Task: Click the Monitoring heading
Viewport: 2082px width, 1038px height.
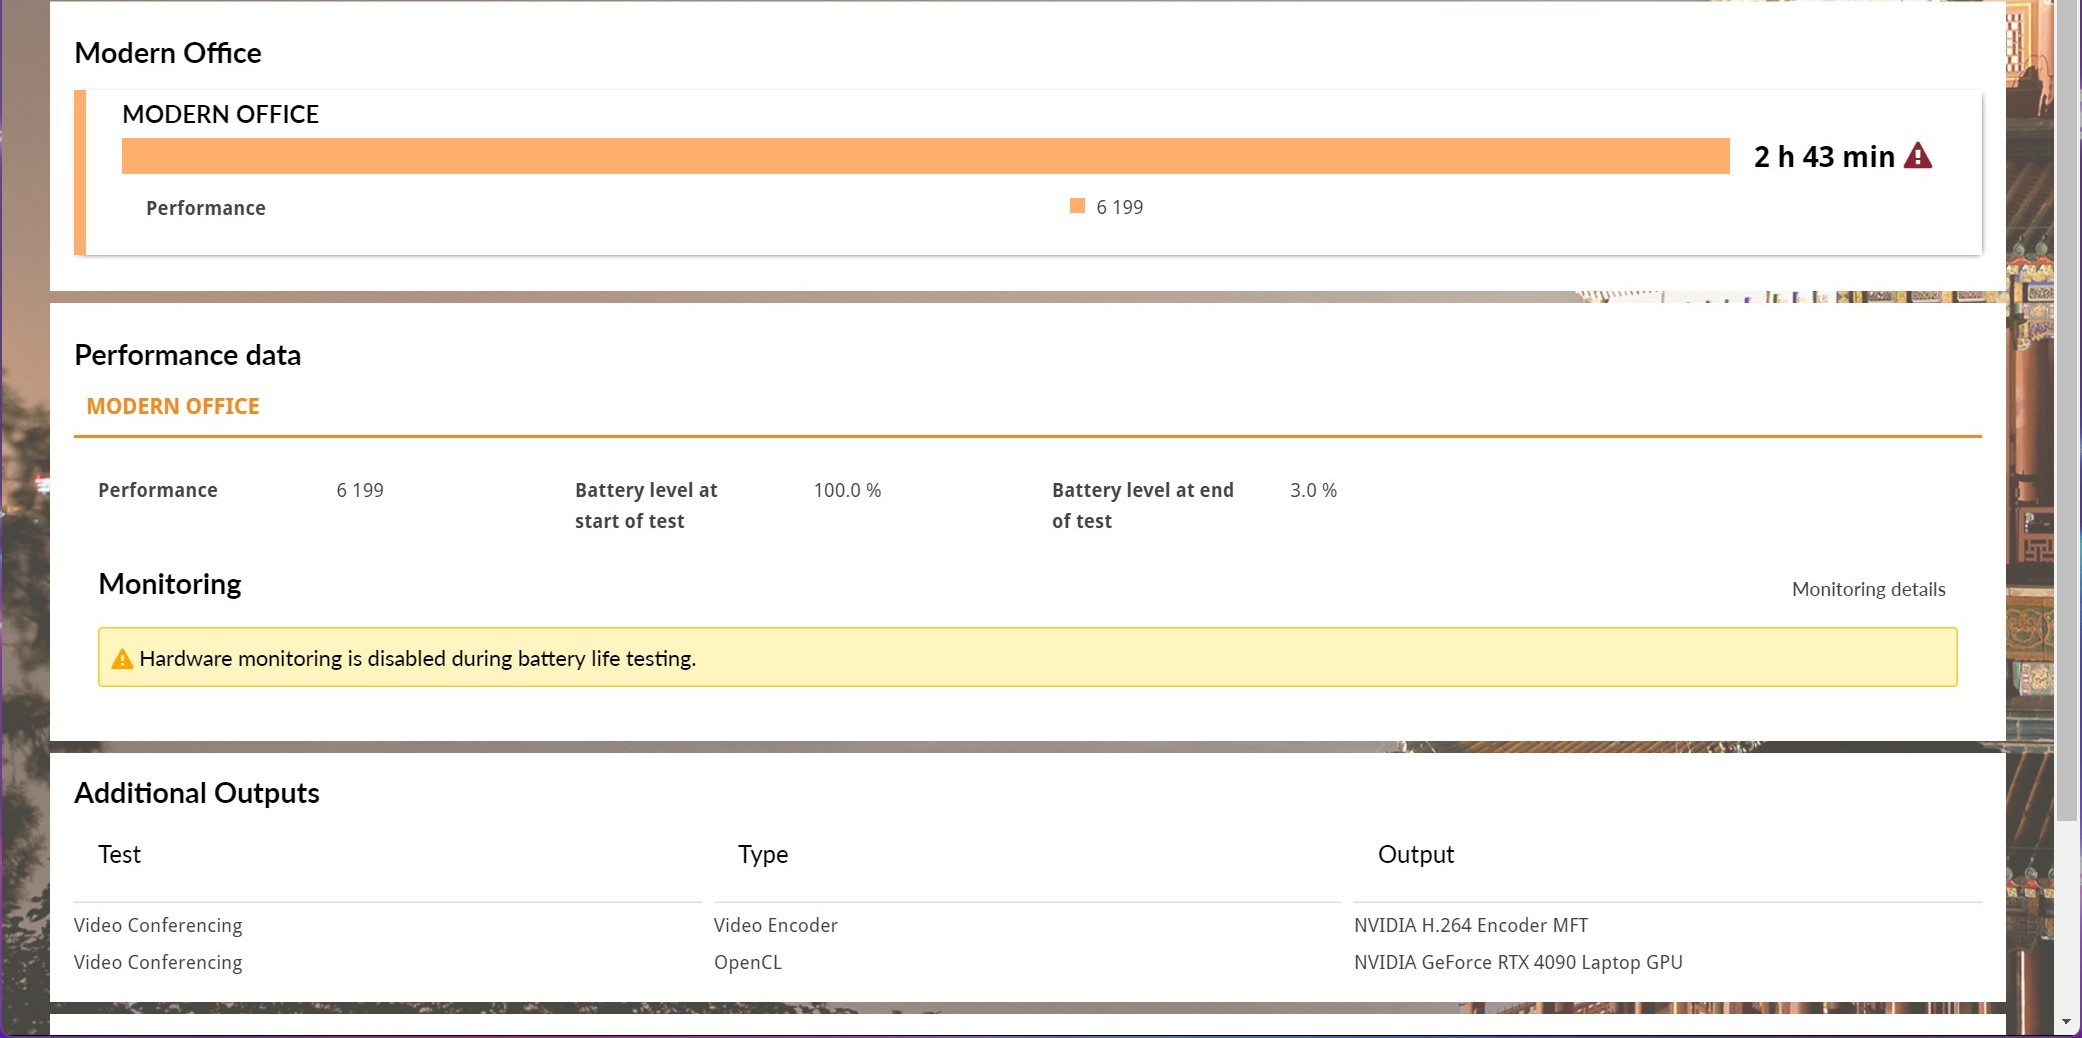Action: (x=170, y=584)
